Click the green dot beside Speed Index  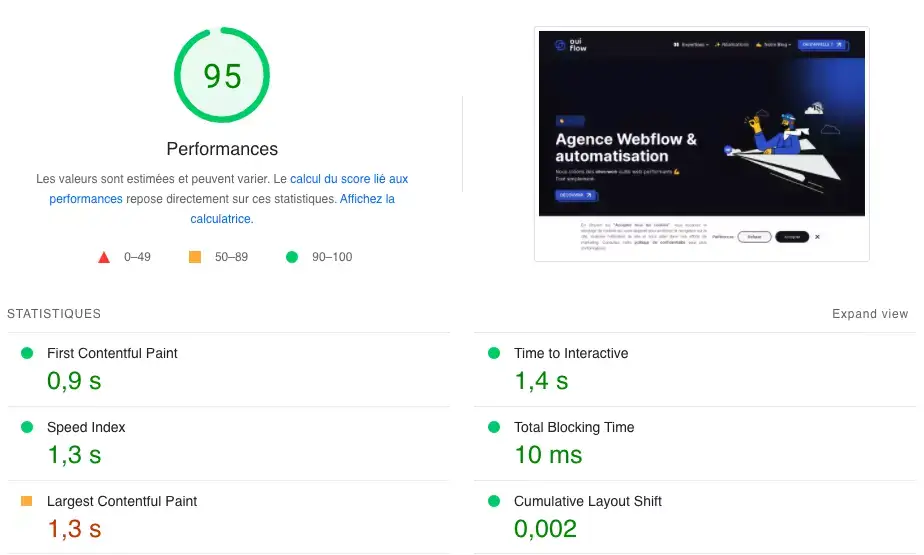coord(27,427)
